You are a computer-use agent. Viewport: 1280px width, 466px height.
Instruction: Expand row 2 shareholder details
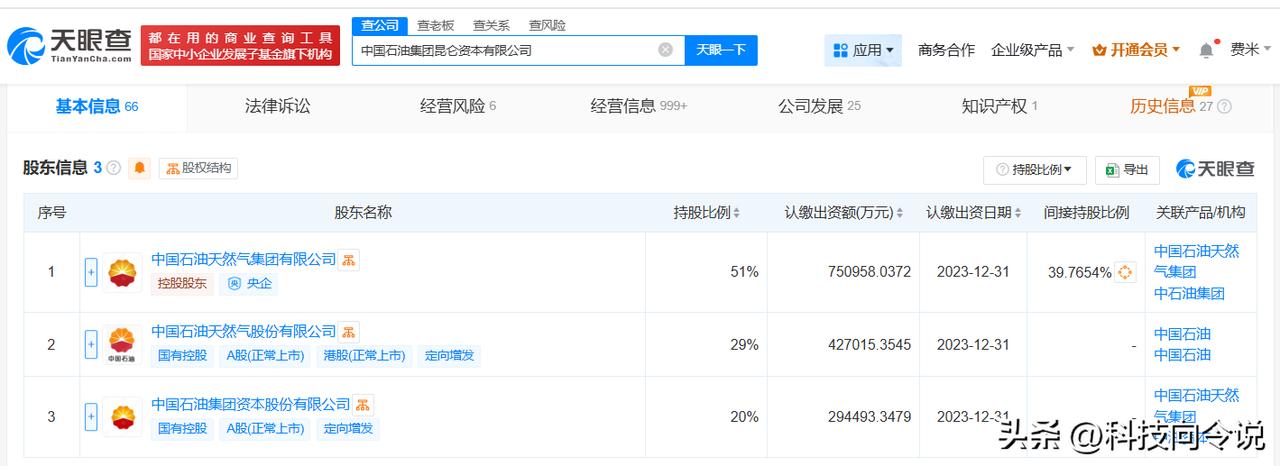click(x=91, y=344)
